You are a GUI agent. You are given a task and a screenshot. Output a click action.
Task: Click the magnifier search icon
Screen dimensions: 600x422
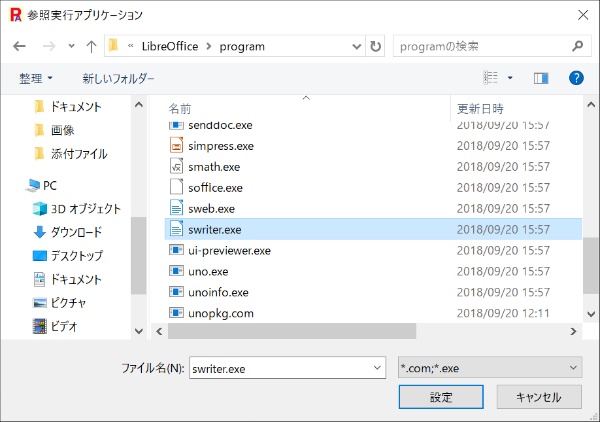(x=577, y=46)
